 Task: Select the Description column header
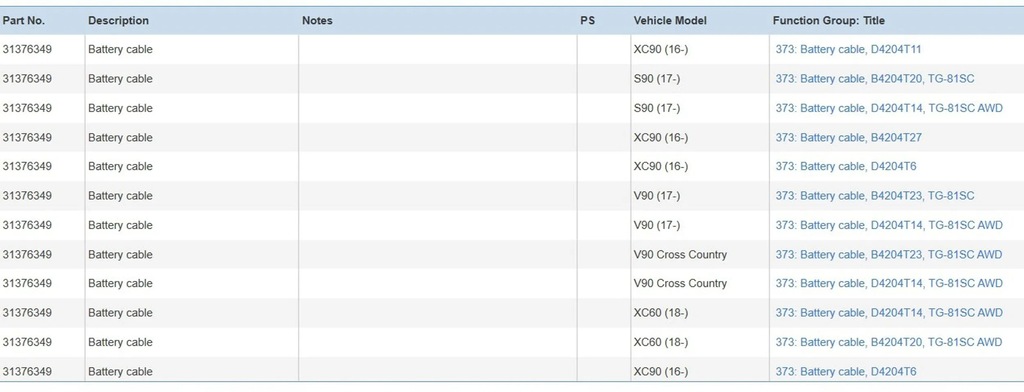click(x=118, y=21)
